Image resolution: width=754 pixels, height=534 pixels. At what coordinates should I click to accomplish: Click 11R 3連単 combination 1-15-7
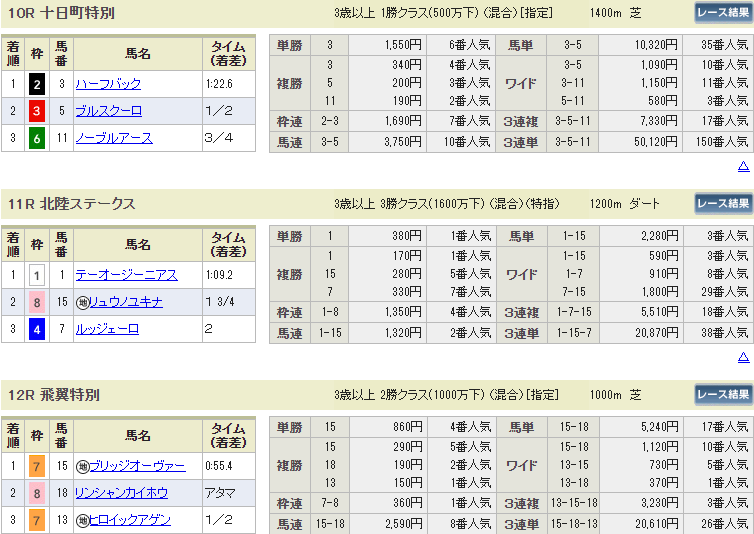[x=575, y=333]
